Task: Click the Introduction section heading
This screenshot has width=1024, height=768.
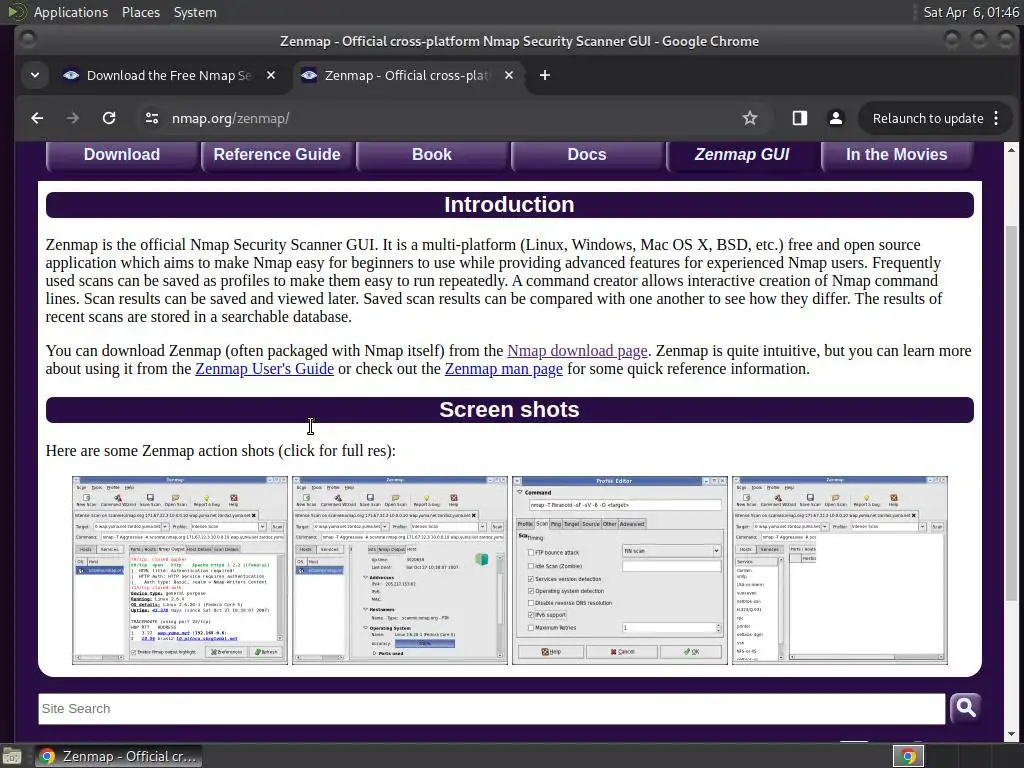Action: coord(509,204)
